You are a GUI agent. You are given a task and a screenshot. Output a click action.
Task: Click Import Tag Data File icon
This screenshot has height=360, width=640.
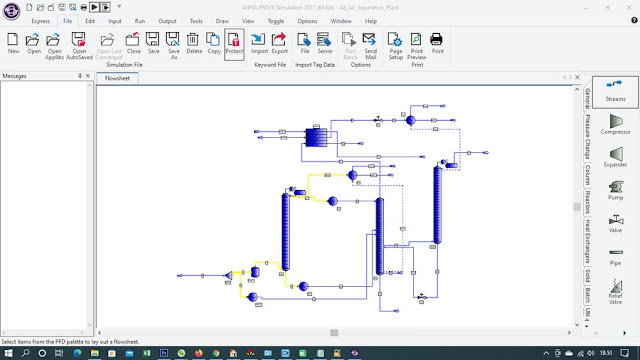tap(304, 43)
